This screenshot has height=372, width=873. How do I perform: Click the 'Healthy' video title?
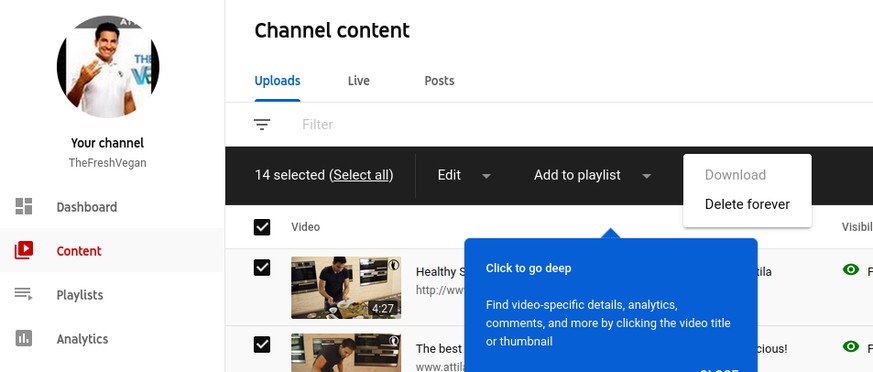click(x=440, y=272)
